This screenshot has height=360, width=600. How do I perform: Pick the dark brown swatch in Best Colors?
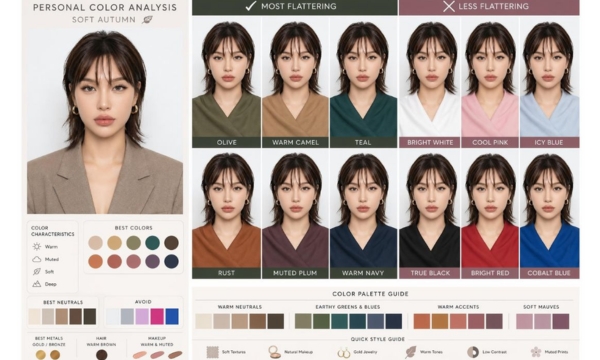tap(171, 243)
